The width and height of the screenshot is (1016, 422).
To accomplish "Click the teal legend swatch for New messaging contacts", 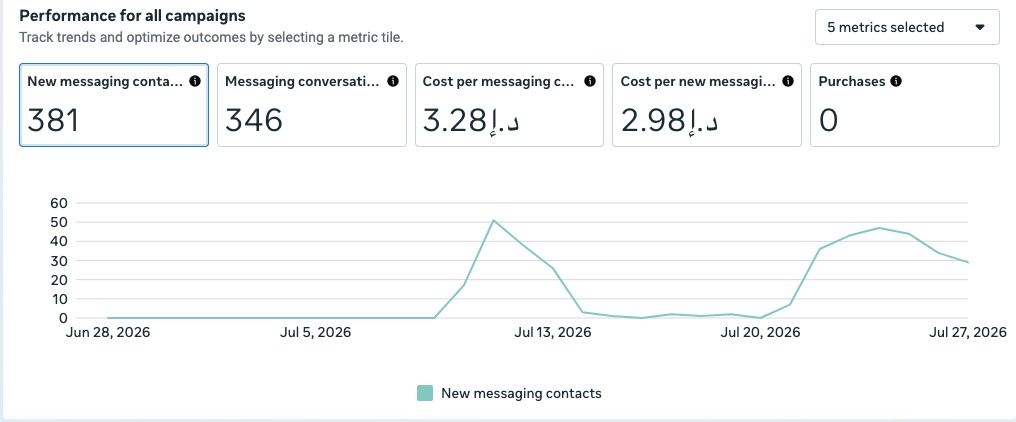I will tap(424, 393).
